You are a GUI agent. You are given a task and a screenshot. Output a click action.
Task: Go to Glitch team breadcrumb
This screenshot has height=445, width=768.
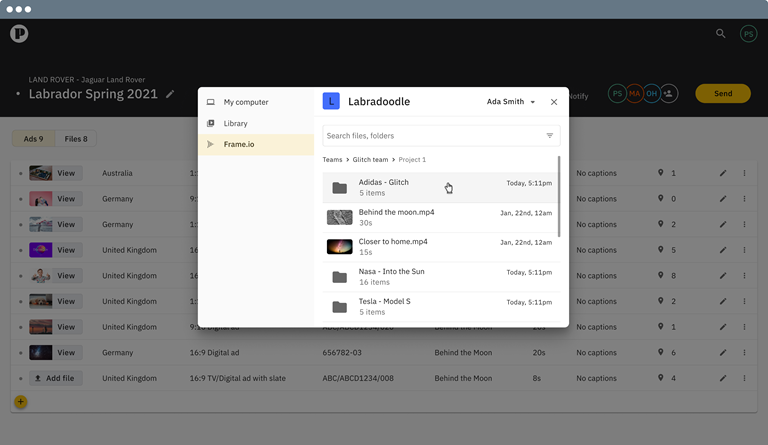[x=370, y=160]
